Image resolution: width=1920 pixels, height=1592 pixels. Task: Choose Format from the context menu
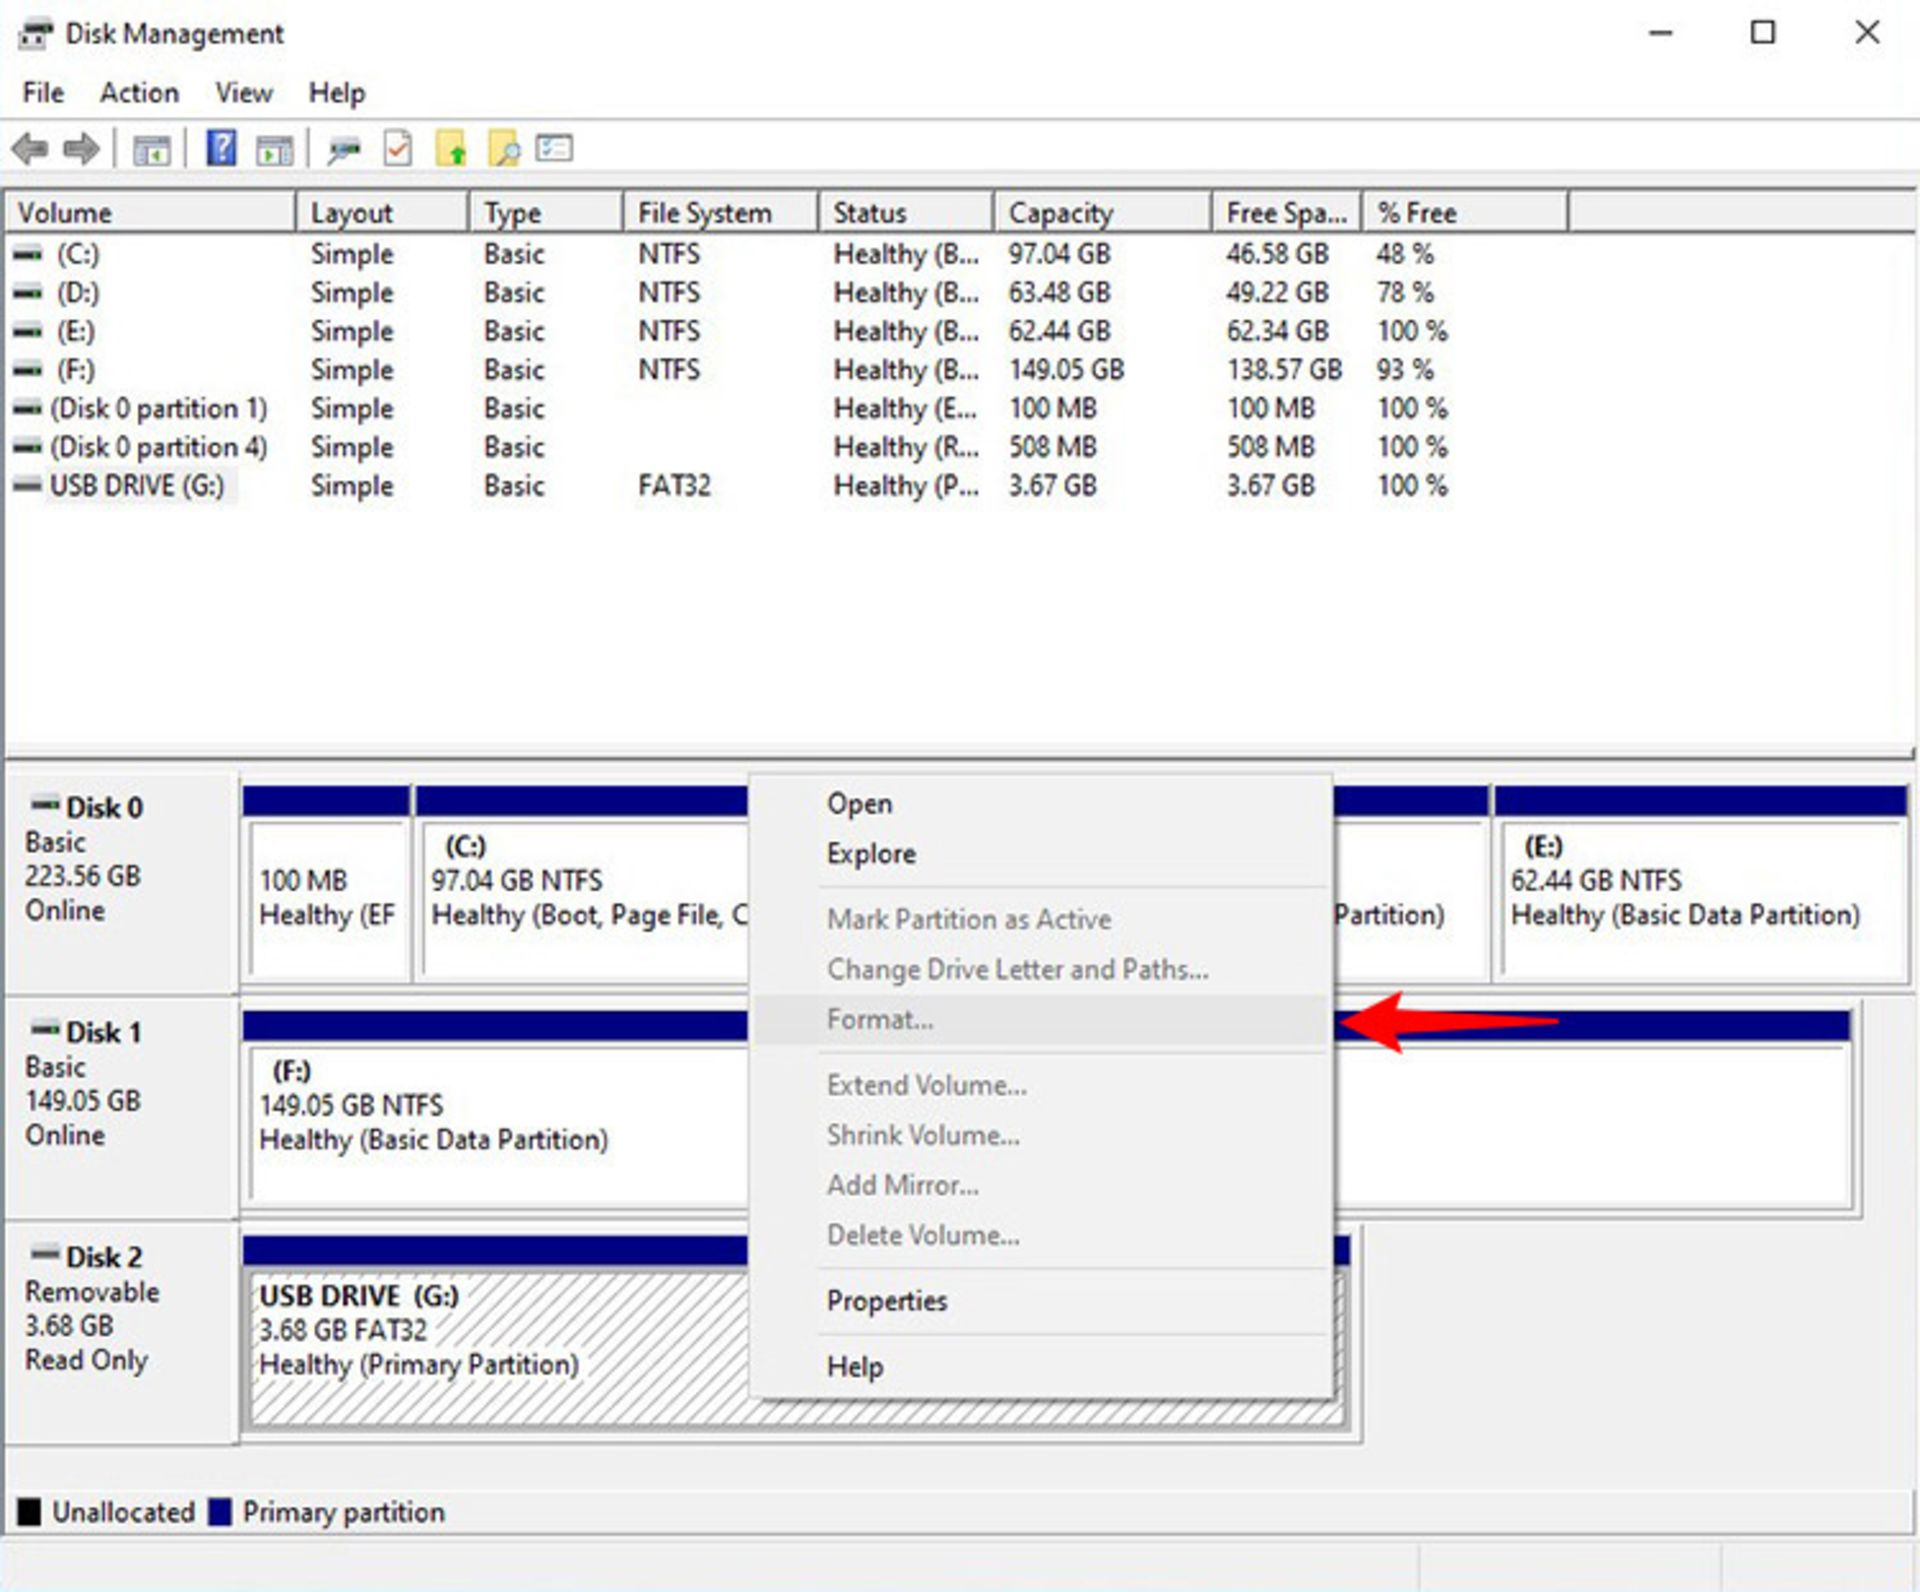[879, 1019]
